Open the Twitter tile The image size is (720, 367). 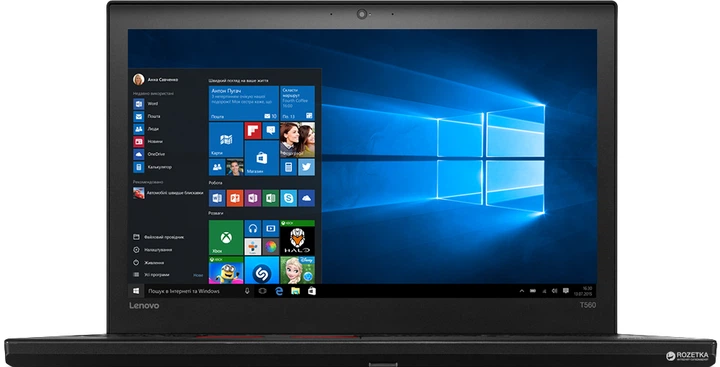pos(306,167)
